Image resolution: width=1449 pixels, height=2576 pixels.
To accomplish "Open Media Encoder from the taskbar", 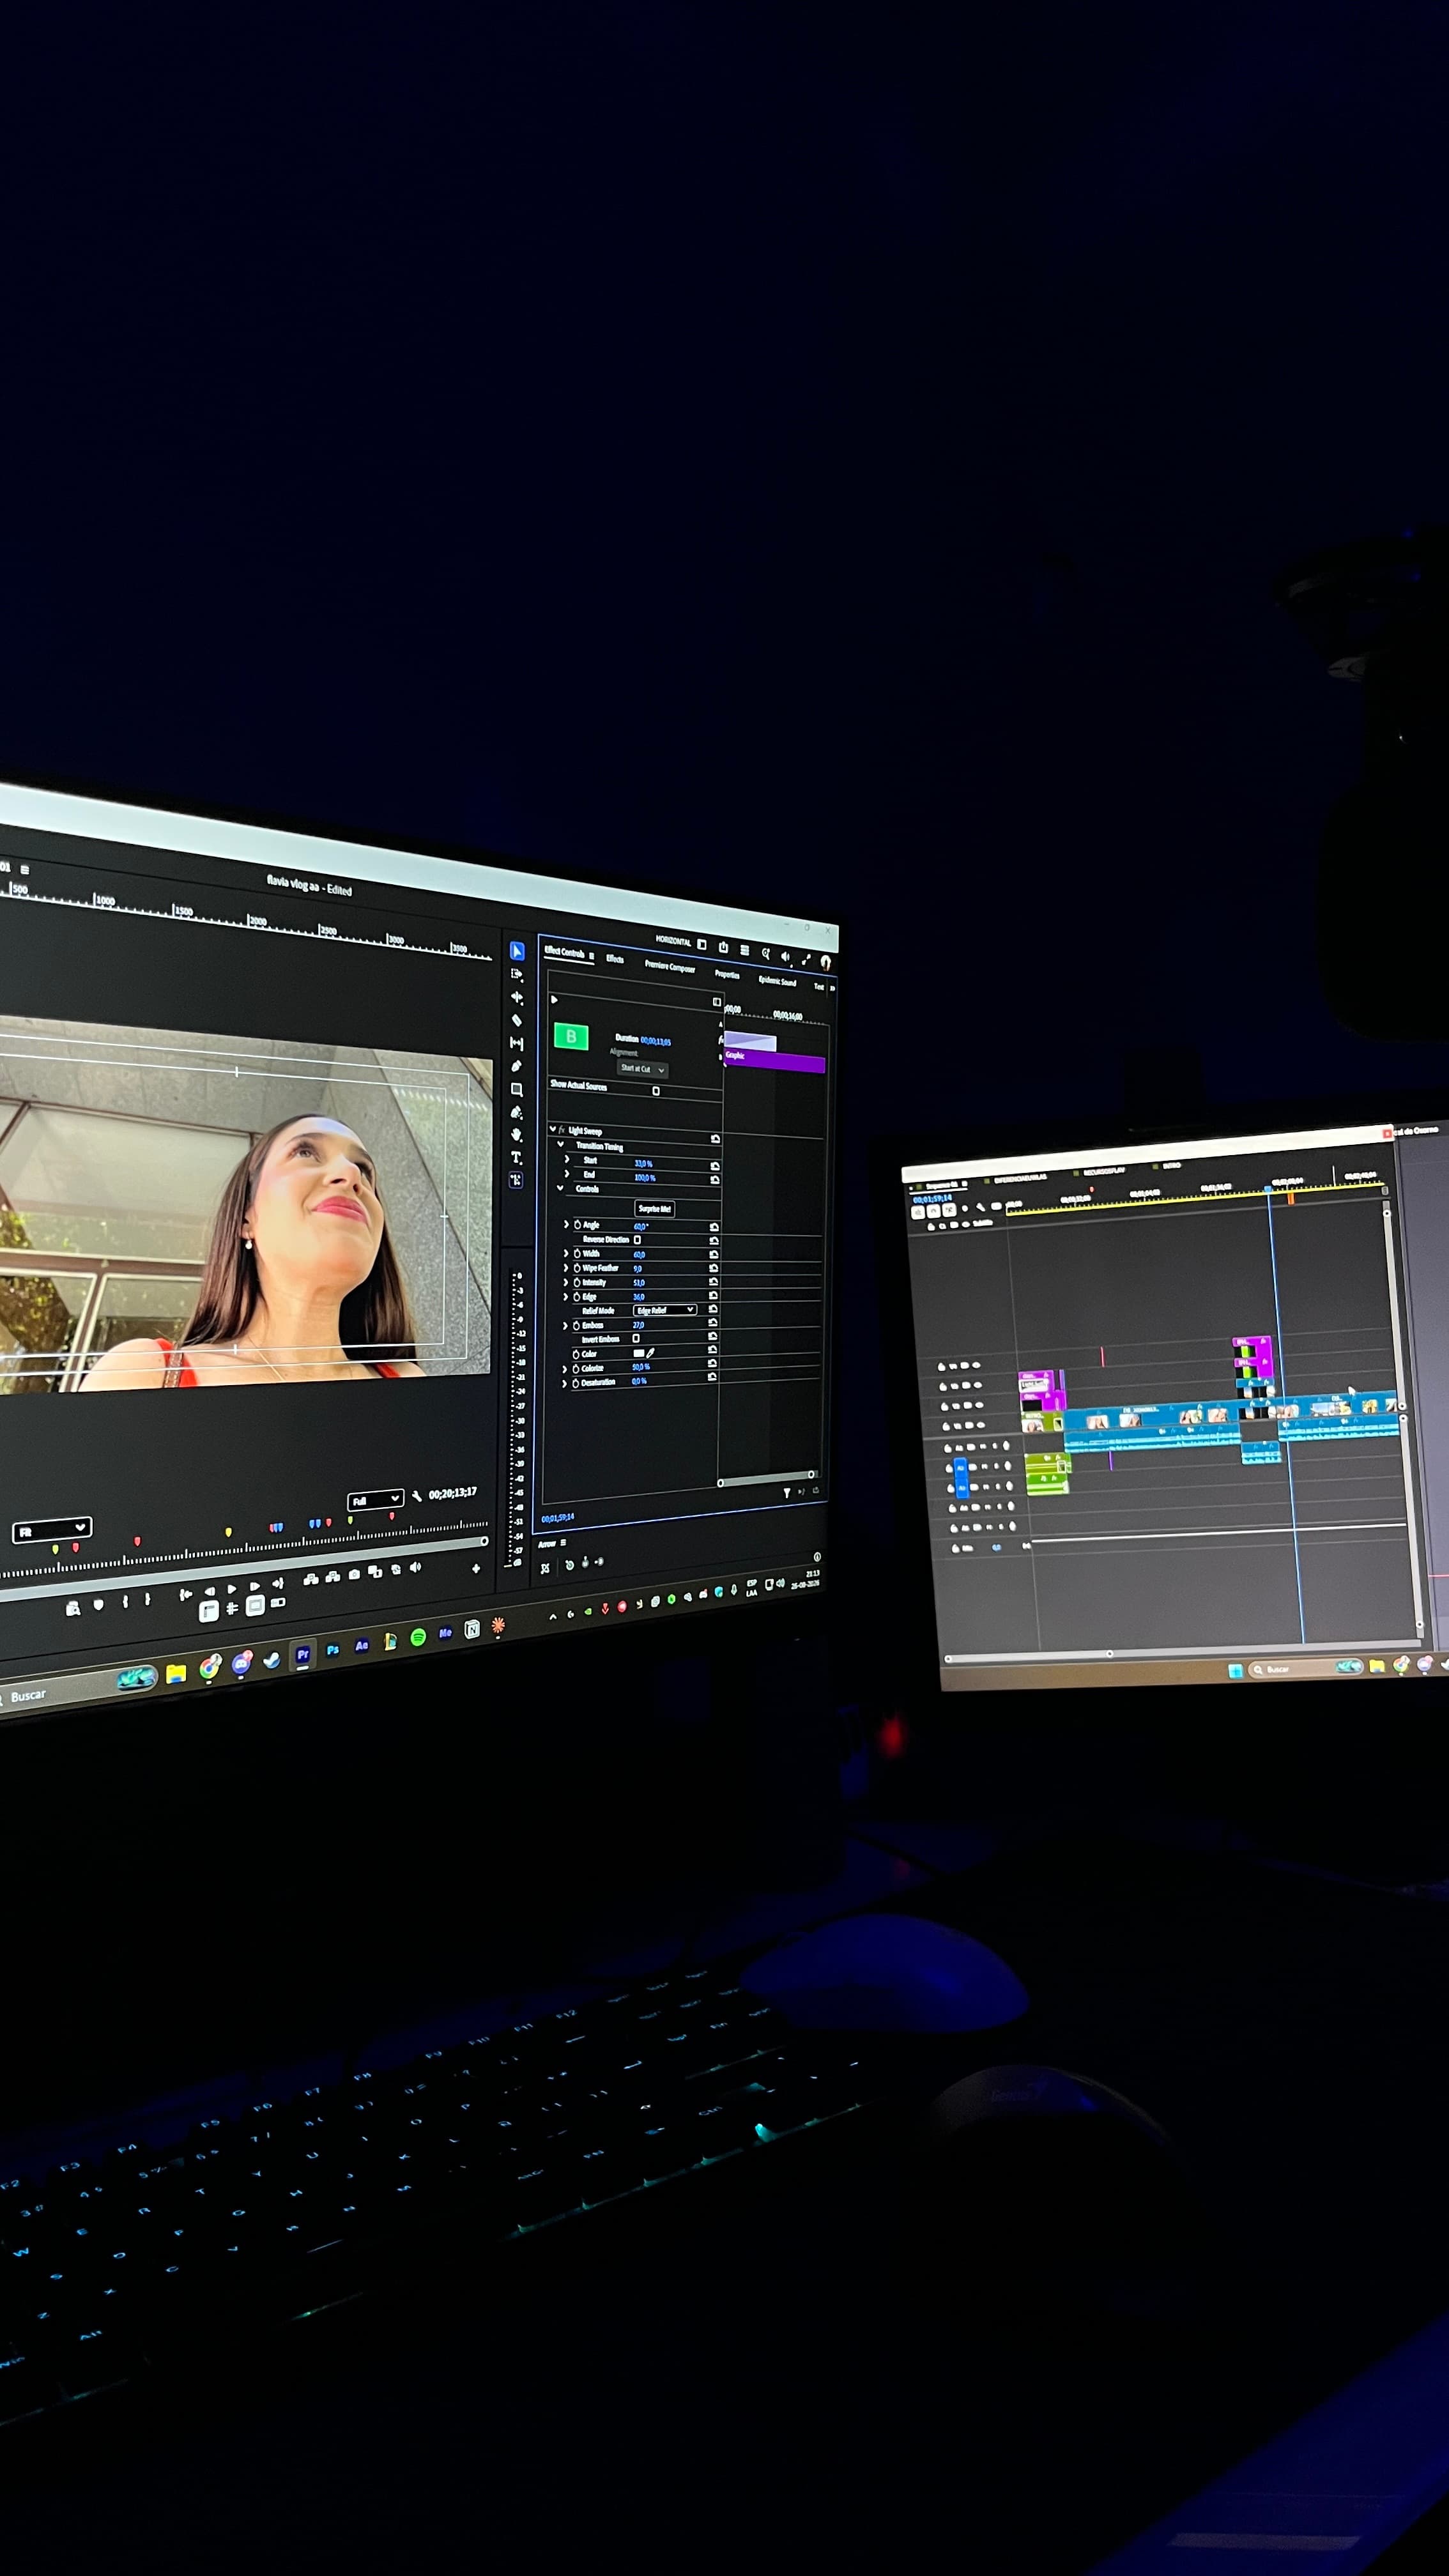I will click(x=445, y=1632).
